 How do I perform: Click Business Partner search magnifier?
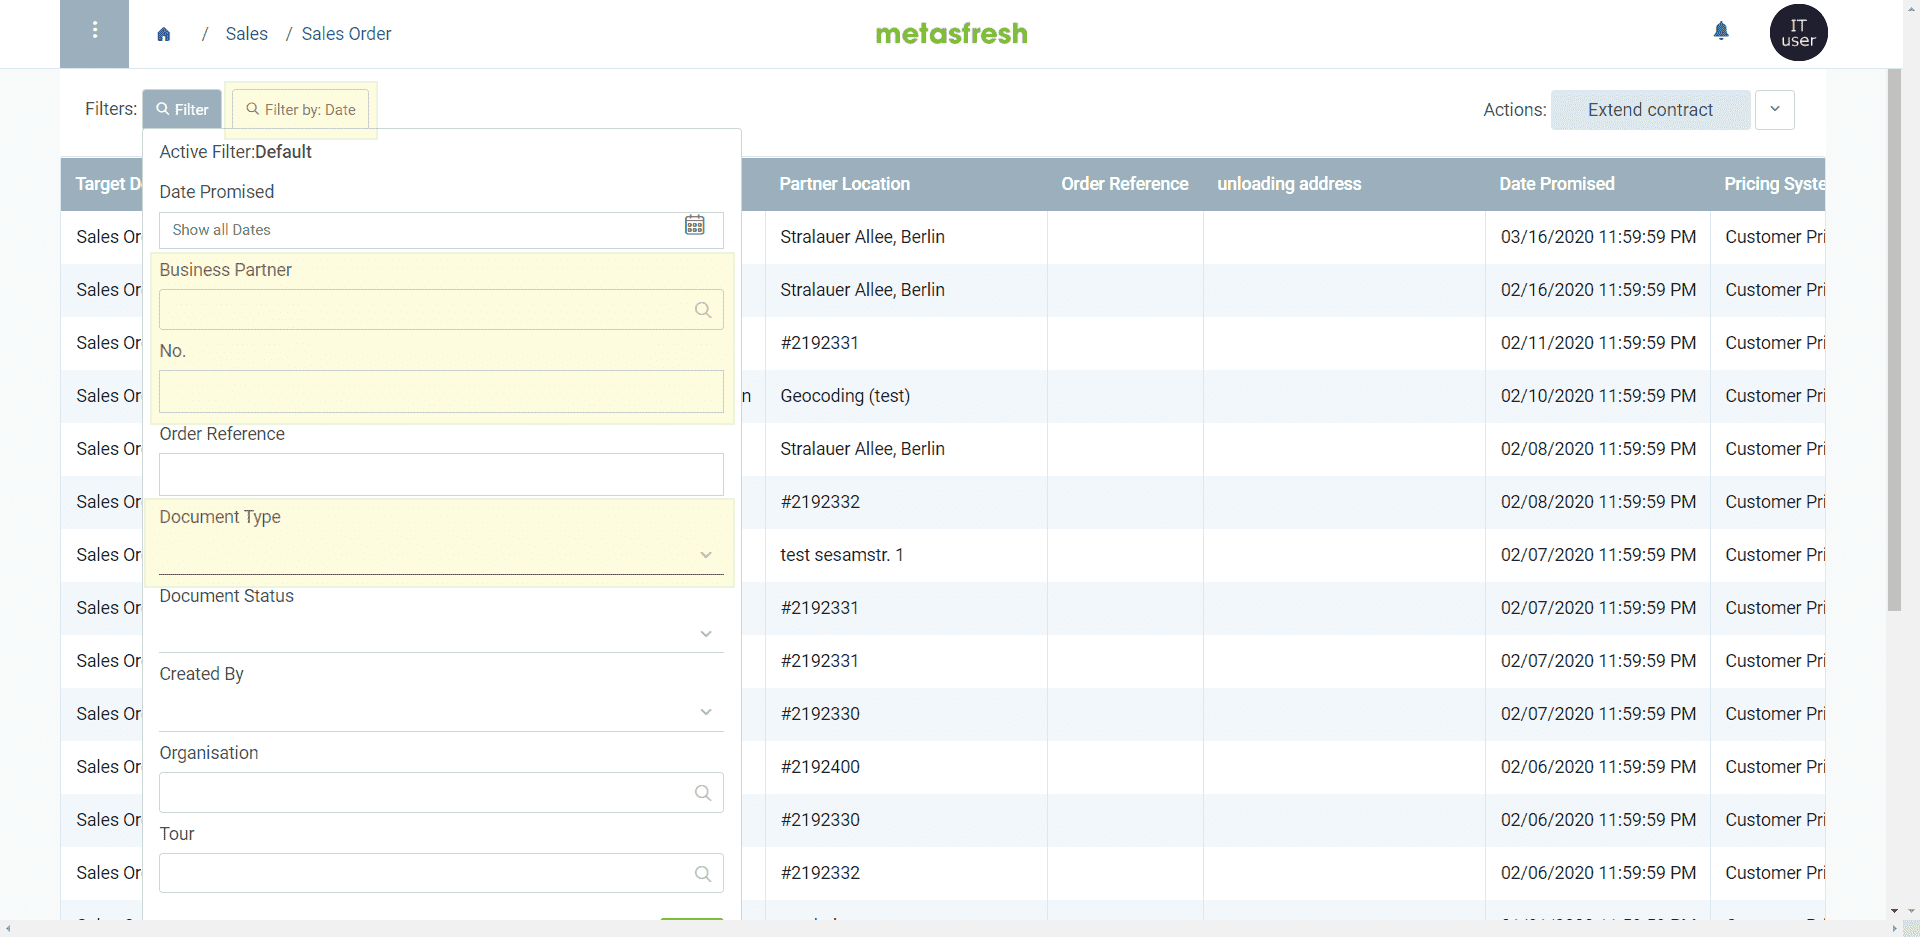703,310
